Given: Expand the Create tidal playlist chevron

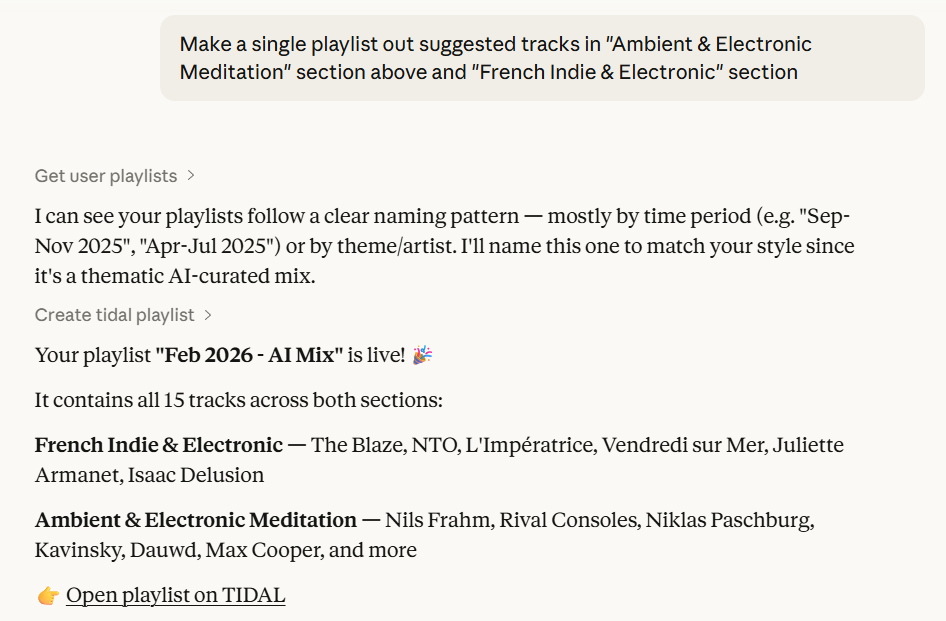Looking at the screenshot, I should click(x=208, y=315).
